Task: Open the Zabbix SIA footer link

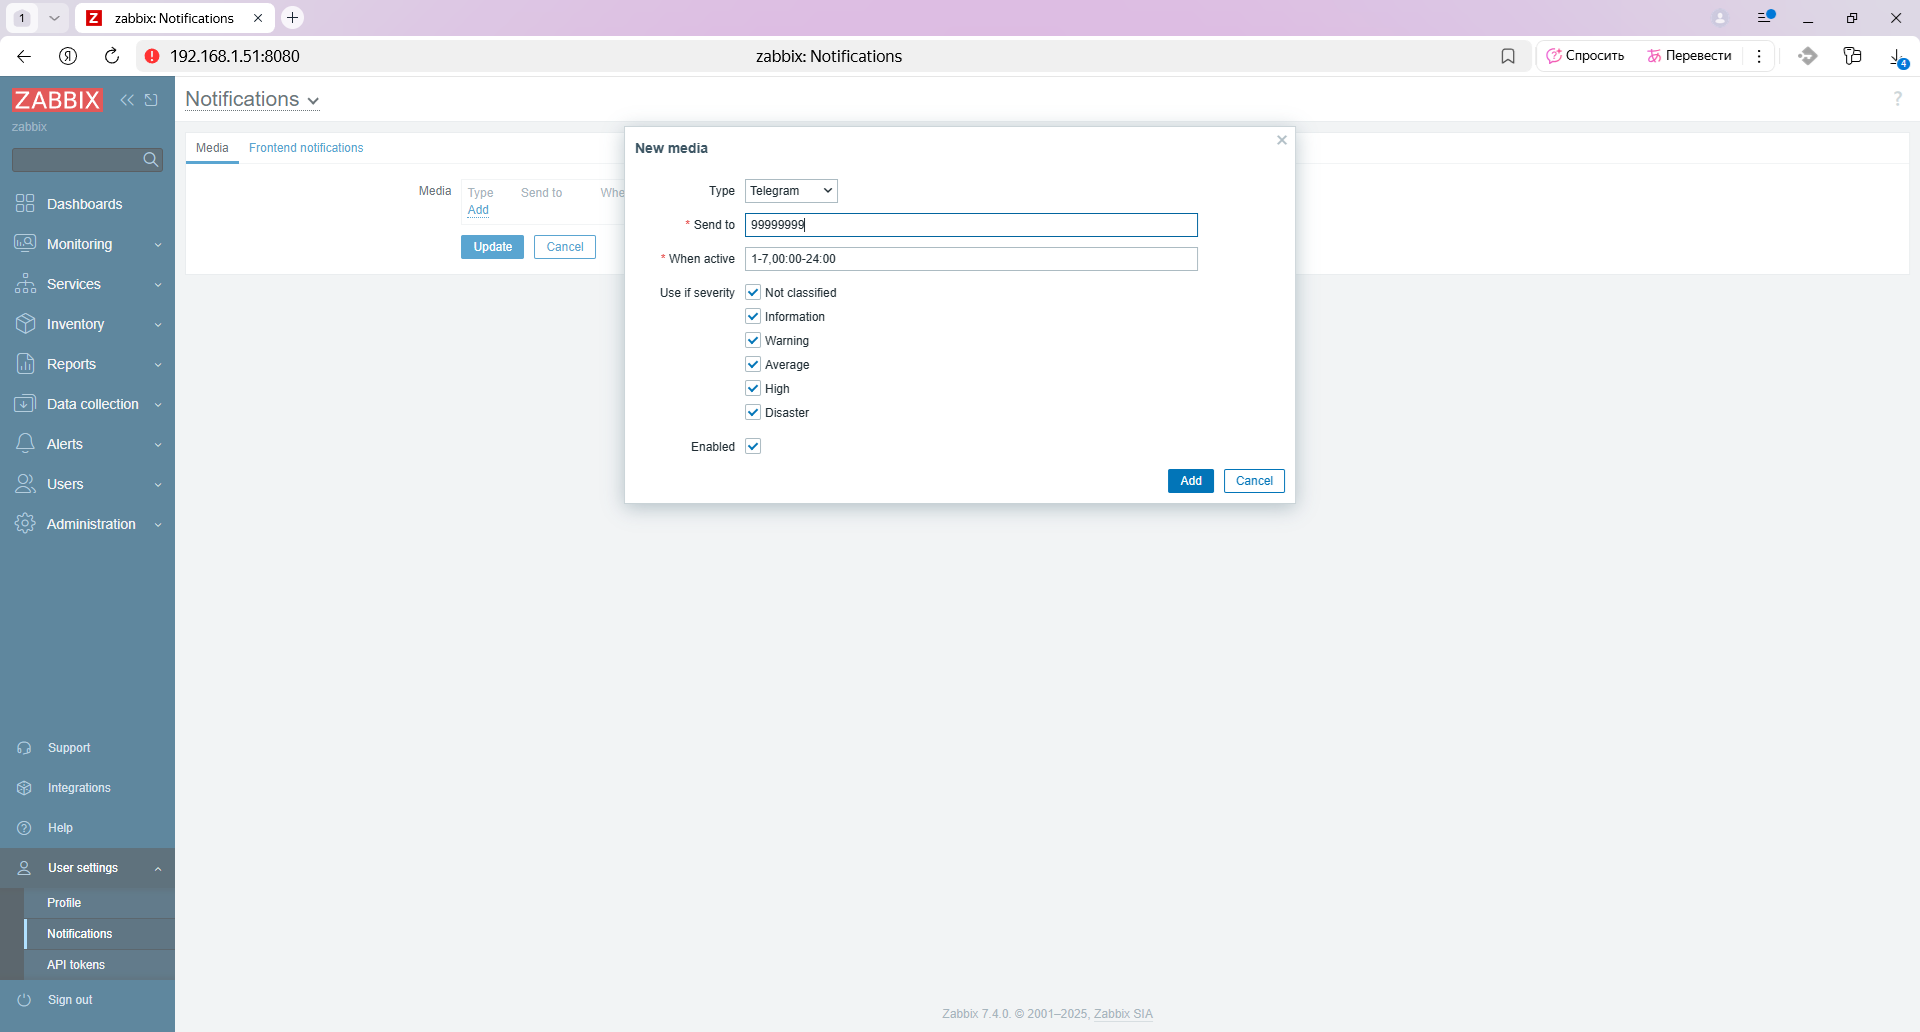Action: pos(1123,1014)
